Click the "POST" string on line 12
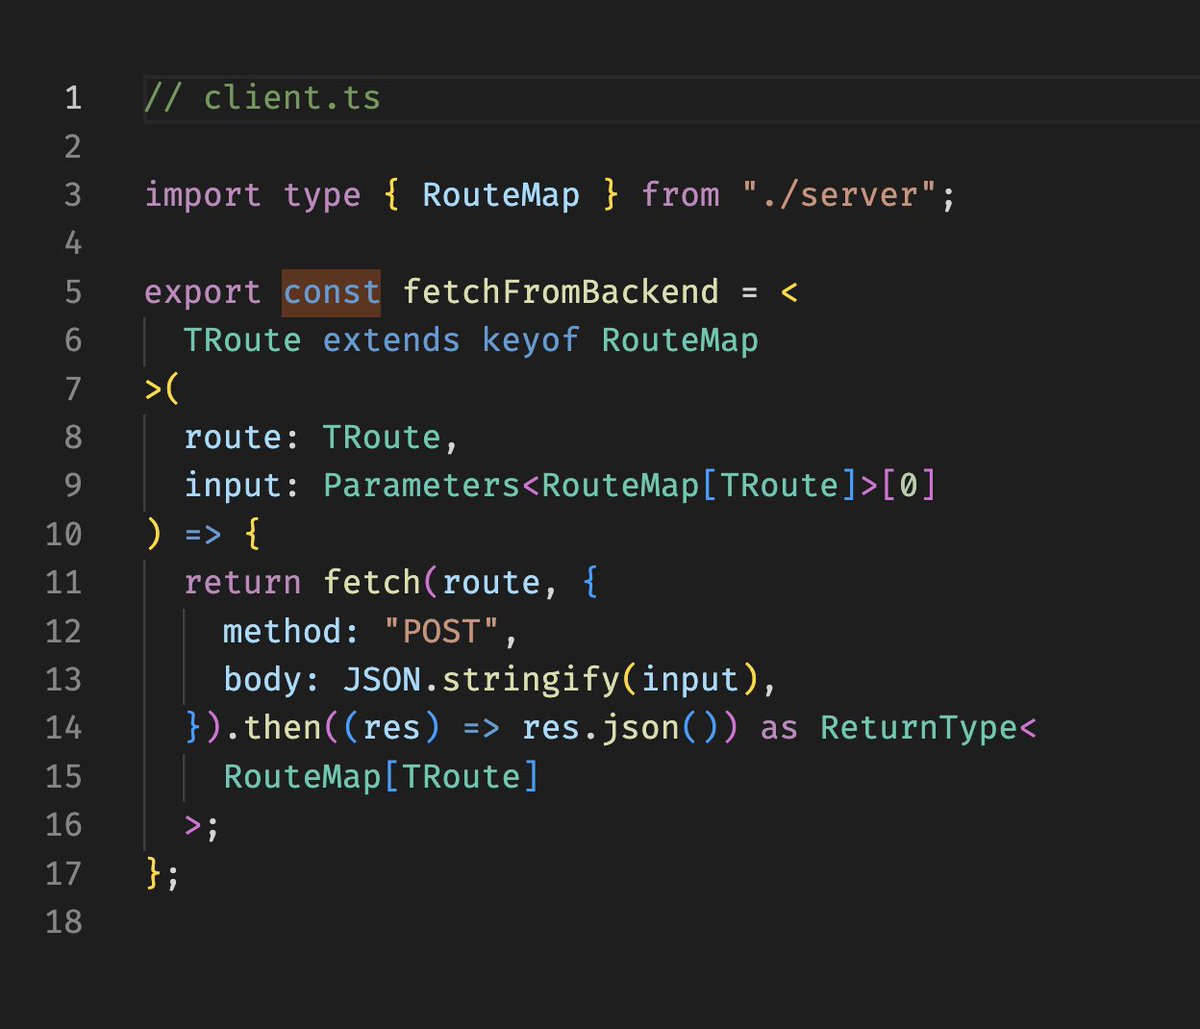Viewport: 1200px width, 1029px height. point(441,631)
